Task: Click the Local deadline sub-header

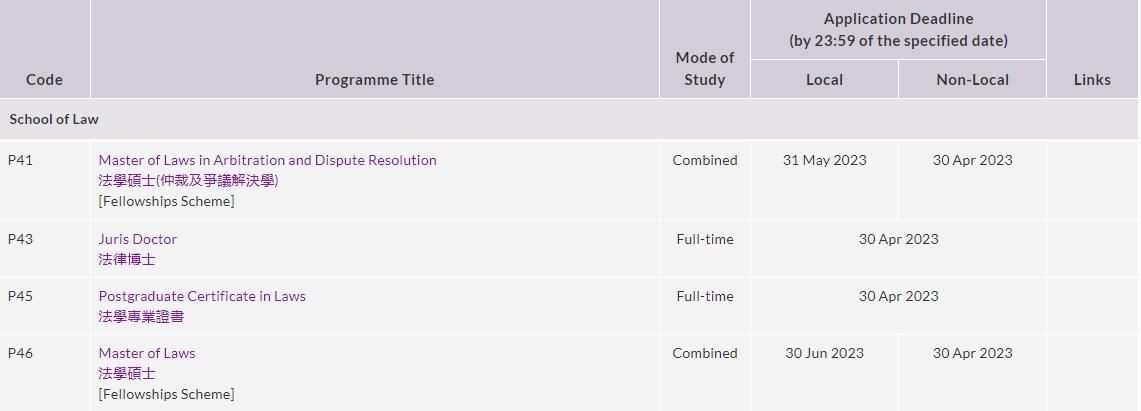Action: coord(824,80)
